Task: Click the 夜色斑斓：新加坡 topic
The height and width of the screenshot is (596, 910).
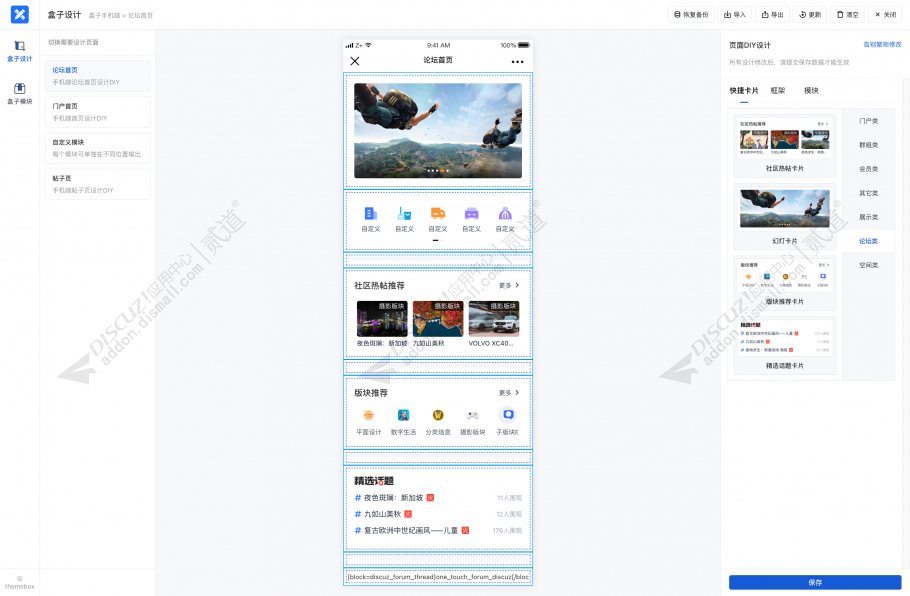Action: click(393, 498)
